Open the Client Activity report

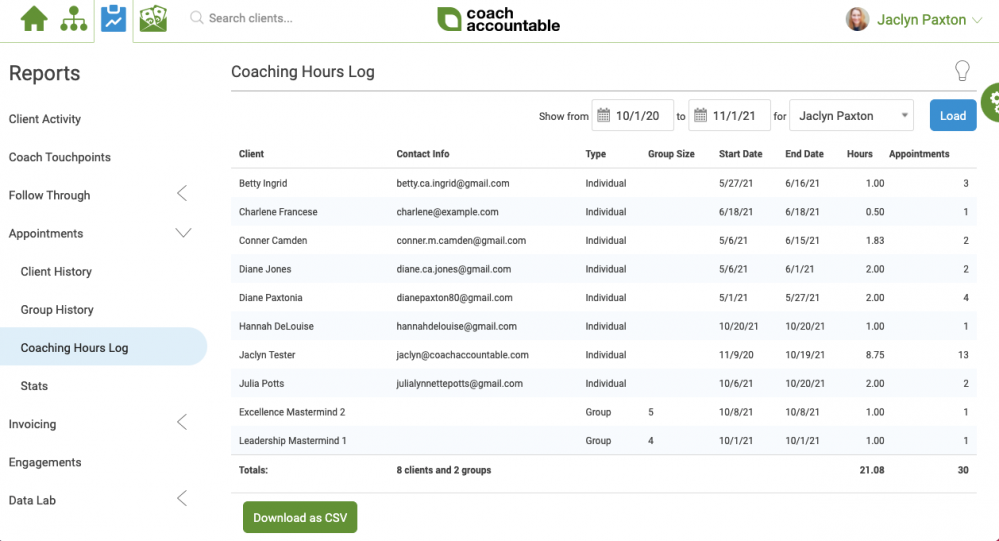coord(45,119)
